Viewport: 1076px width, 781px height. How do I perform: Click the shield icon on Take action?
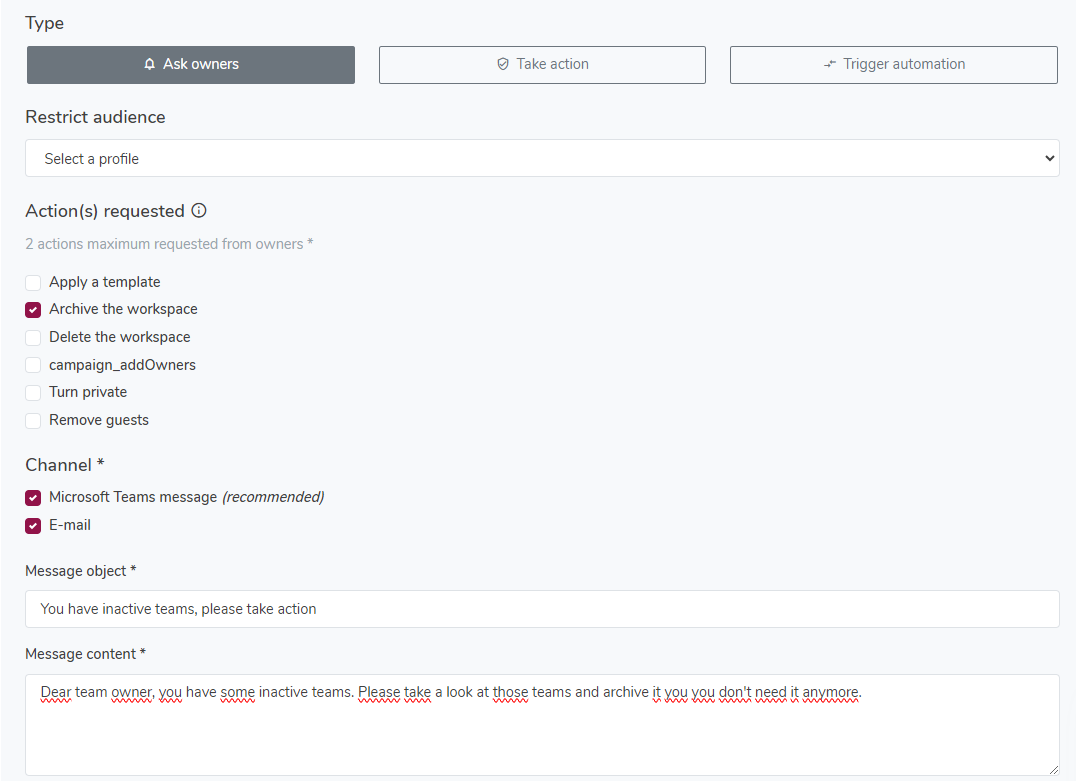pyautogui.click(x=501, y=63)
